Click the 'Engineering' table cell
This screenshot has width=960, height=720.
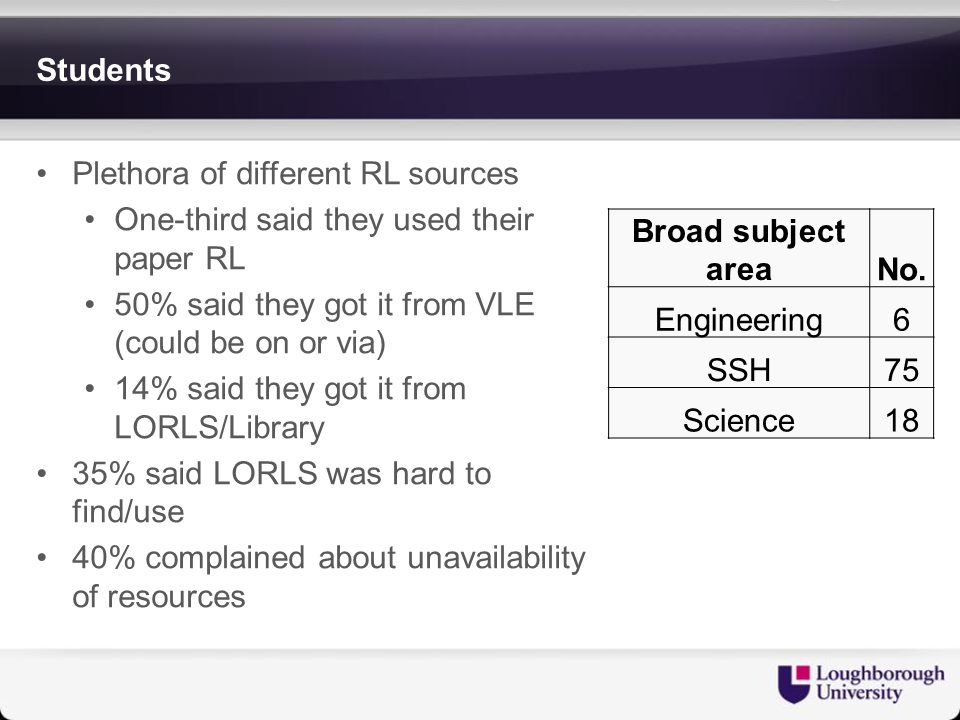click(x=738, y=320)
